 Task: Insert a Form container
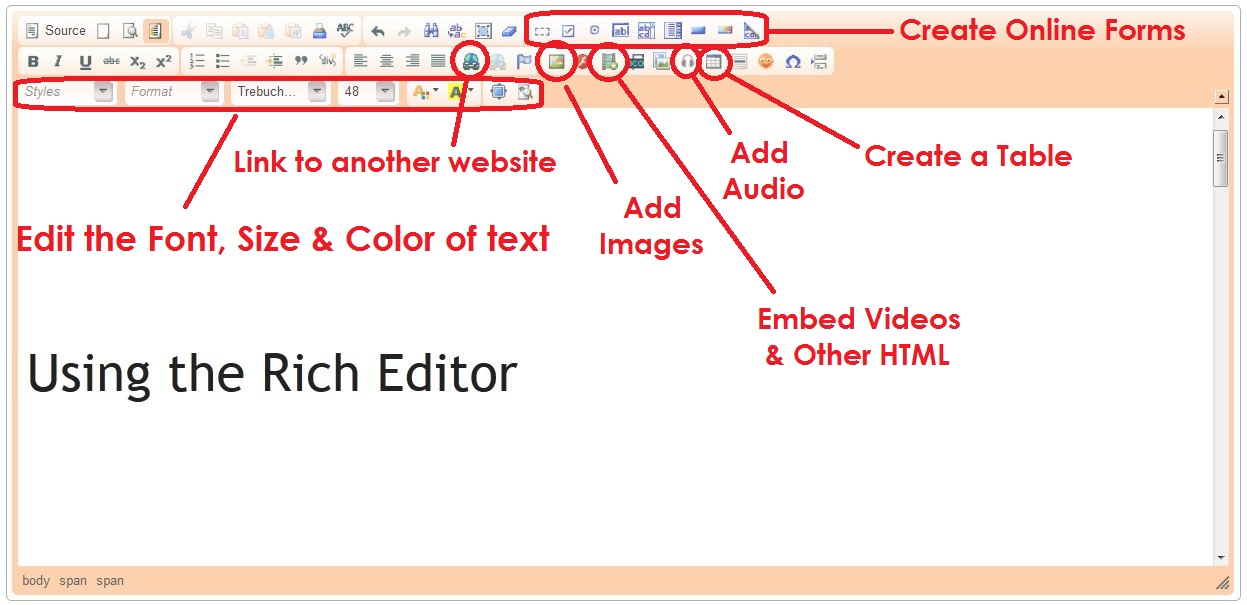click(542, 31)
